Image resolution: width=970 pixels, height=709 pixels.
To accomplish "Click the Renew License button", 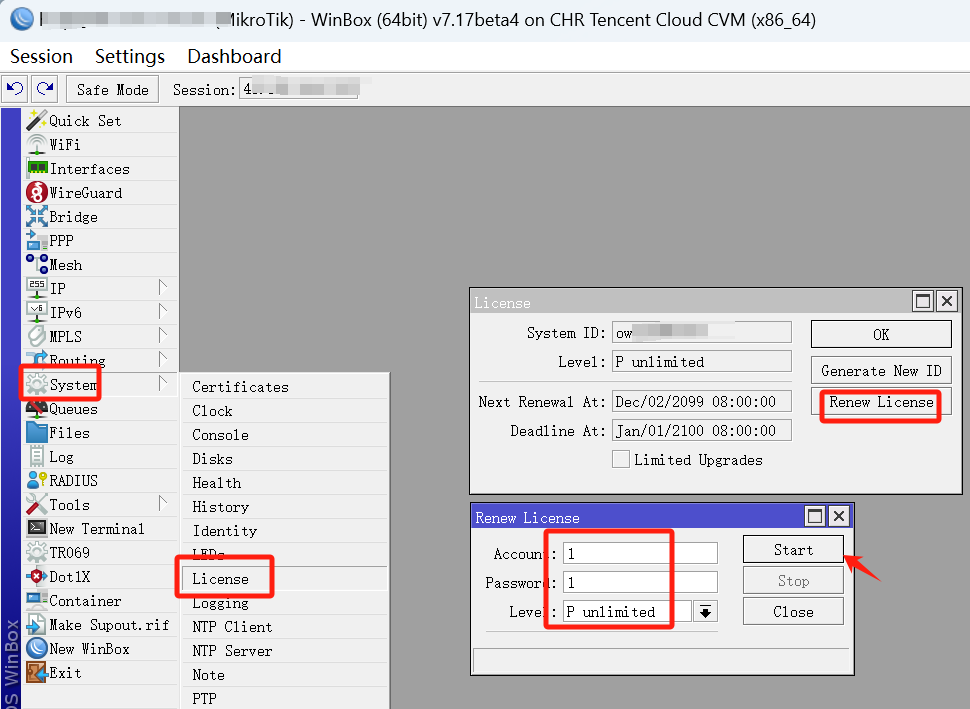I will 881,402.
